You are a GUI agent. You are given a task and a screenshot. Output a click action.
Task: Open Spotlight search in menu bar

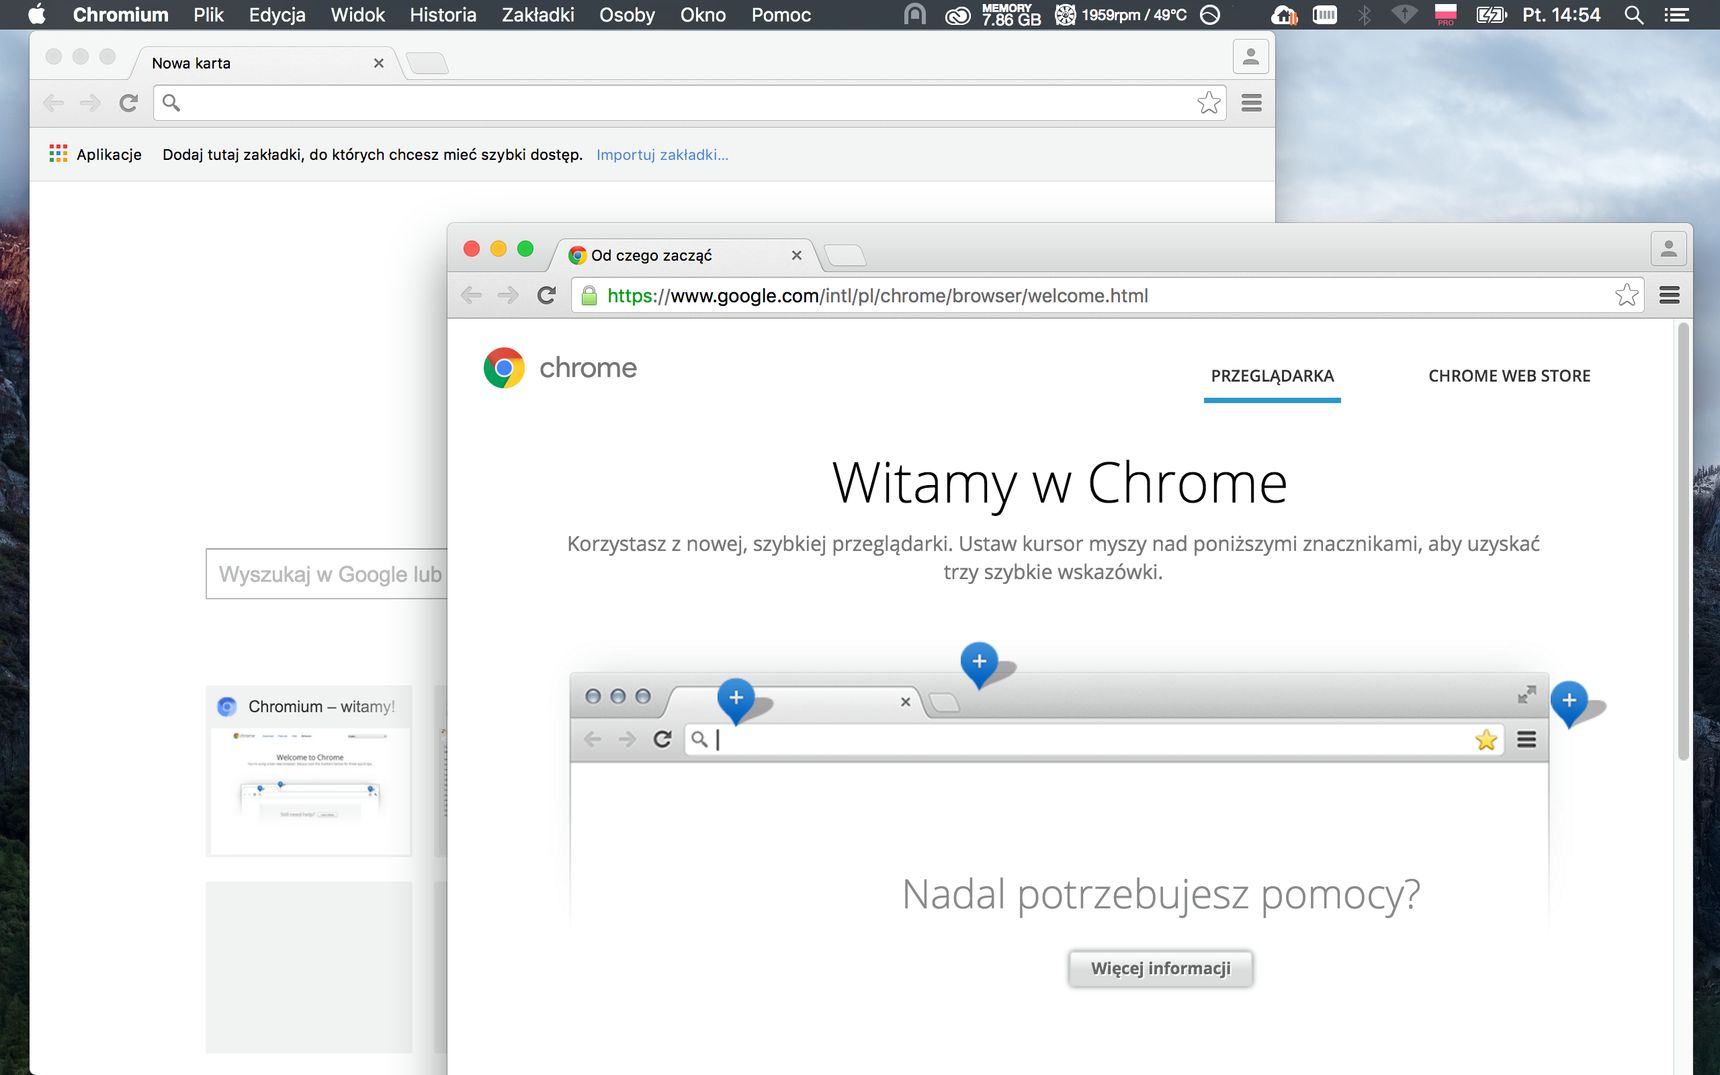(x=1634, y=15)
